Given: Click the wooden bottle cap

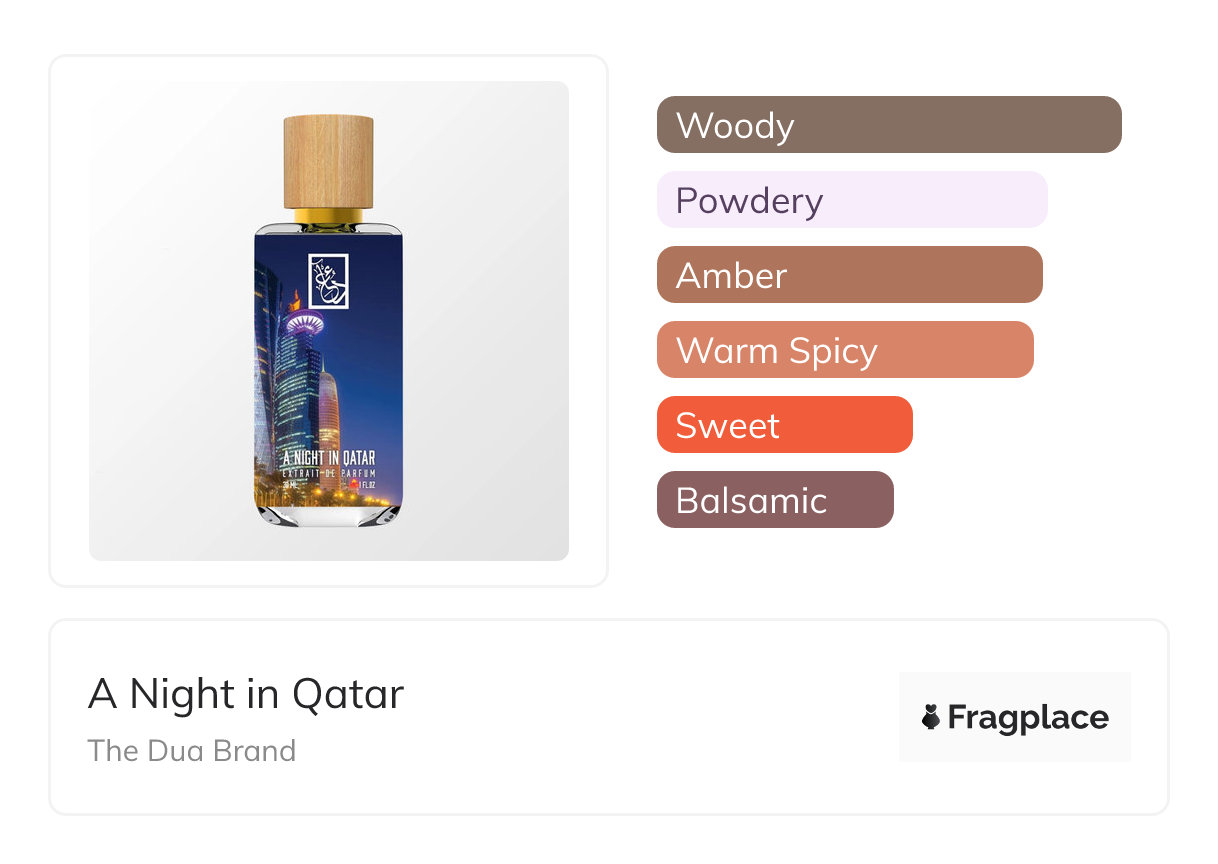Looking at the screenshot, I should [328, 161].
